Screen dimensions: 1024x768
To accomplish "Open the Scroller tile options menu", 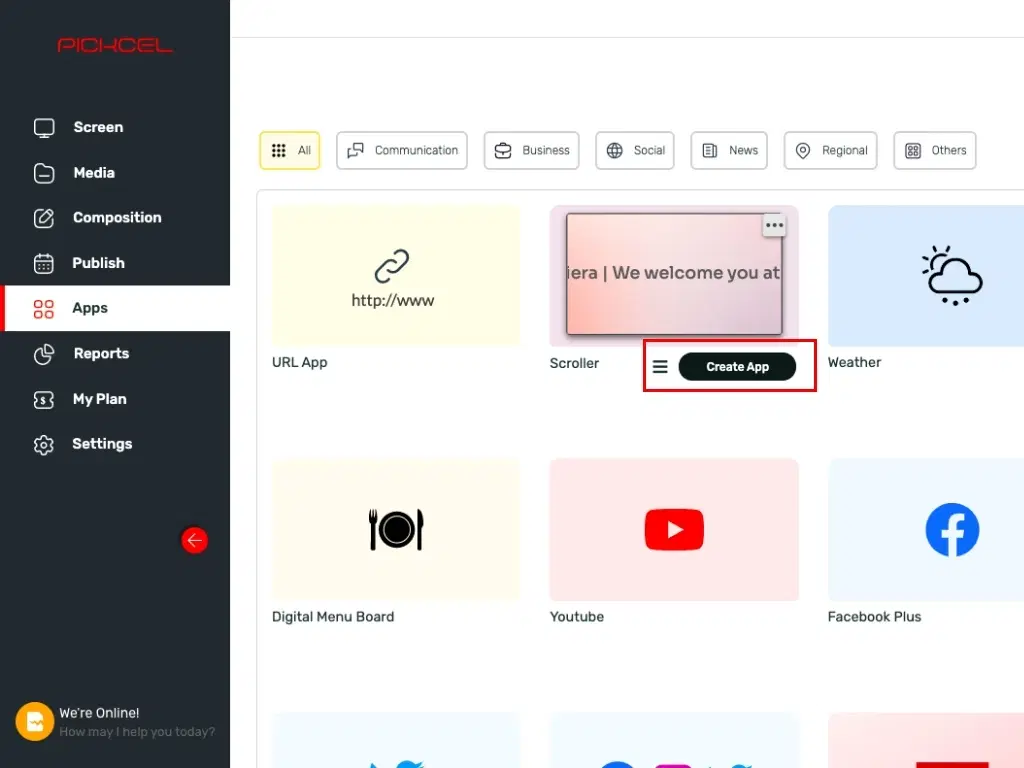I will point(774,225).
